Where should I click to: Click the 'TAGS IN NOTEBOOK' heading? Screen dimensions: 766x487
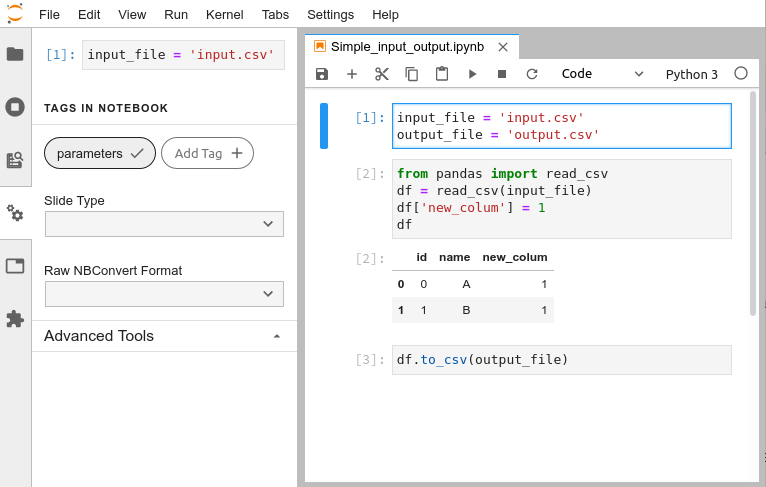tap(106, 108)
